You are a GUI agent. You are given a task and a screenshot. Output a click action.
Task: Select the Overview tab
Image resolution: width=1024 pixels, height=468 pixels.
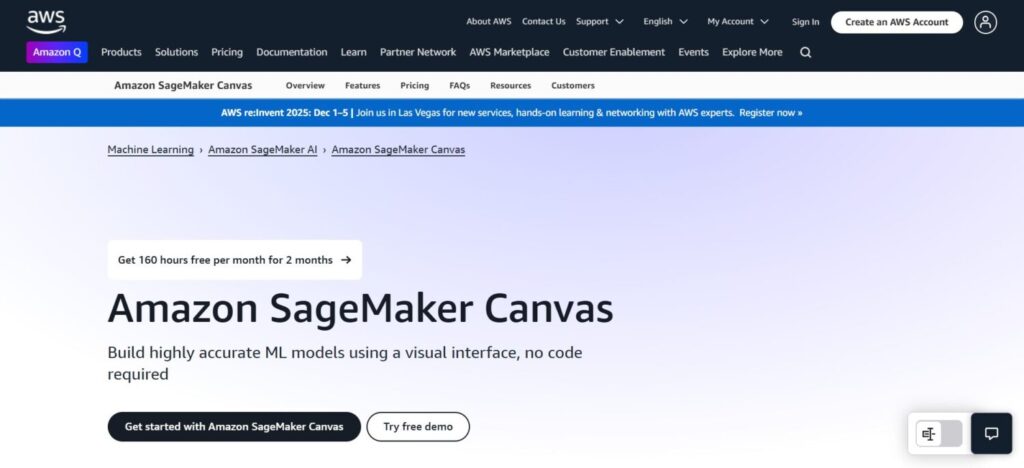305,86
